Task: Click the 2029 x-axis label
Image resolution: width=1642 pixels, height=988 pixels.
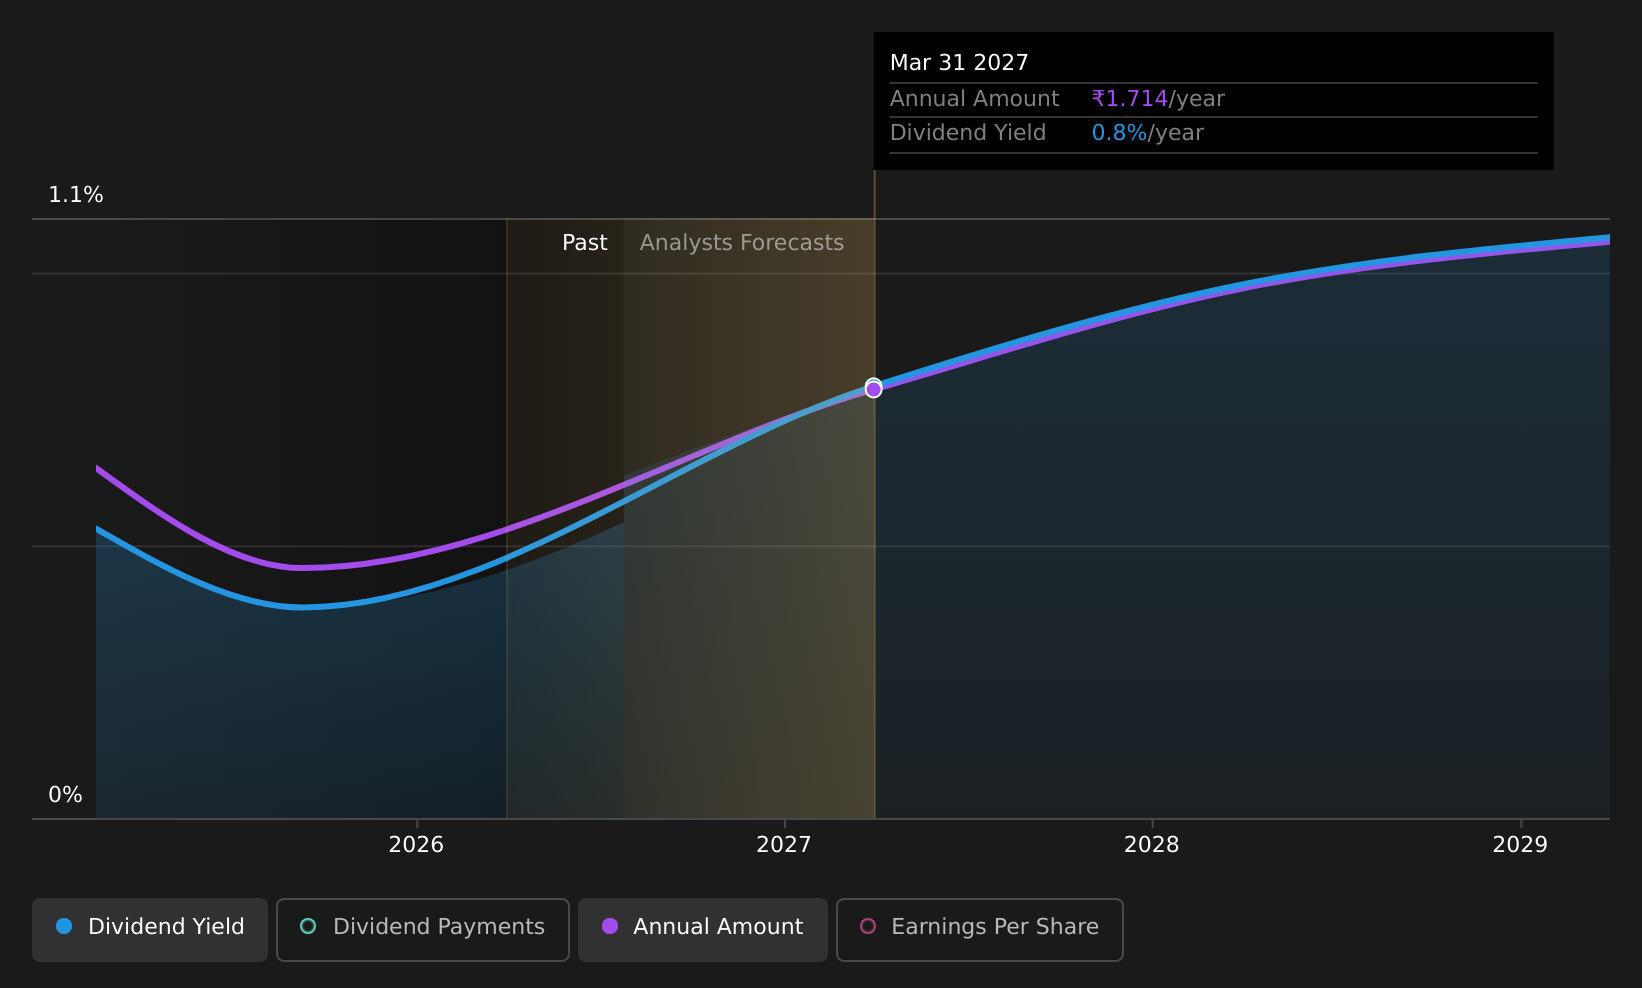Action: (1520, 845)
